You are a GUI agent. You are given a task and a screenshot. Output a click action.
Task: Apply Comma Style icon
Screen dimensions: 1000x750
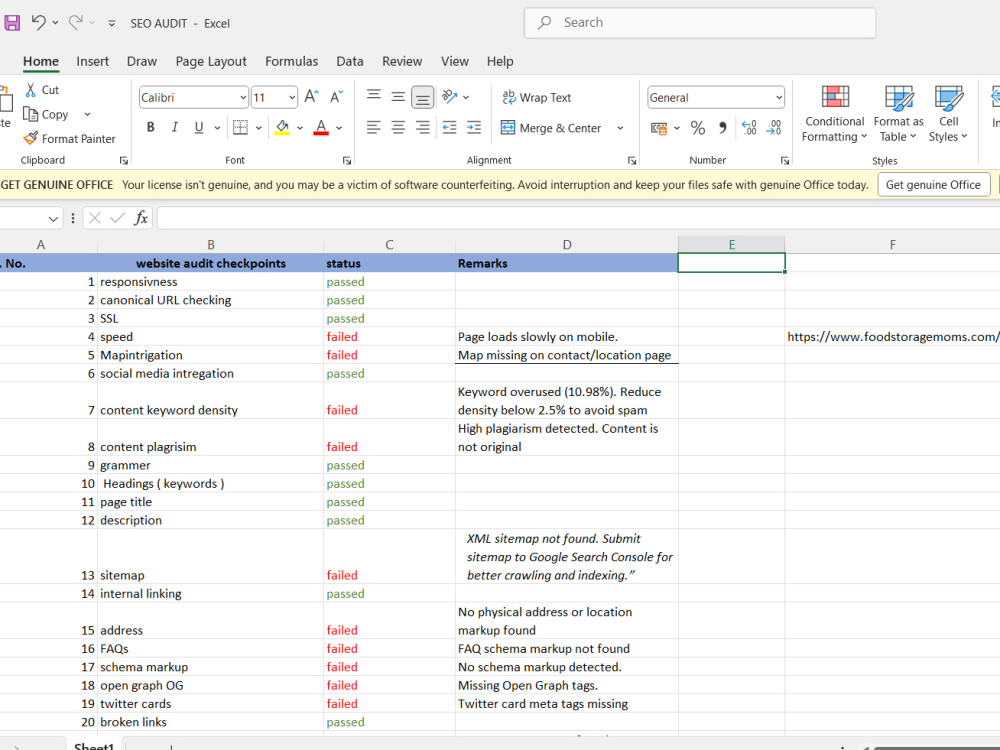(x=723, y=128)
